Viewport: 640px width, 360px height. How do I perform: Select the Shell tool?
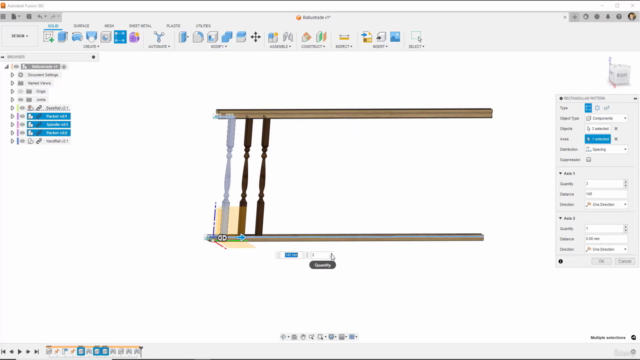pyautogui.click(x=213, y=37)
